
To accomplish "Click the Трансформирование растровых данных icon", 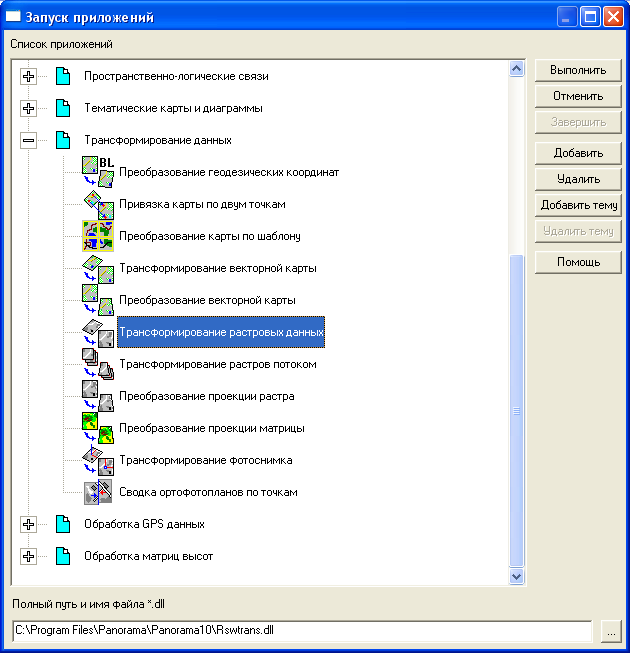I will [98, 332].
